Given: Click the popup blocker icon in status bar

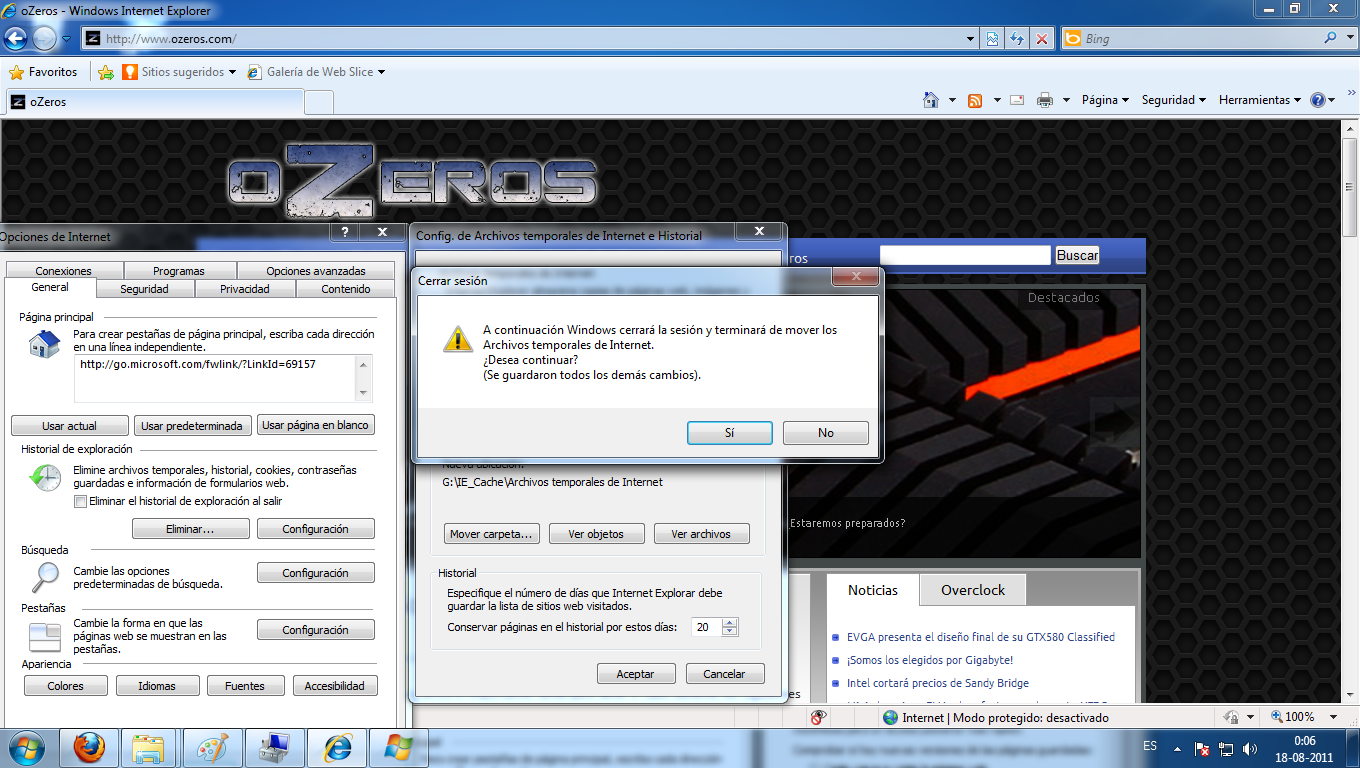Looking at the screenshot, I should click(818, 717).
